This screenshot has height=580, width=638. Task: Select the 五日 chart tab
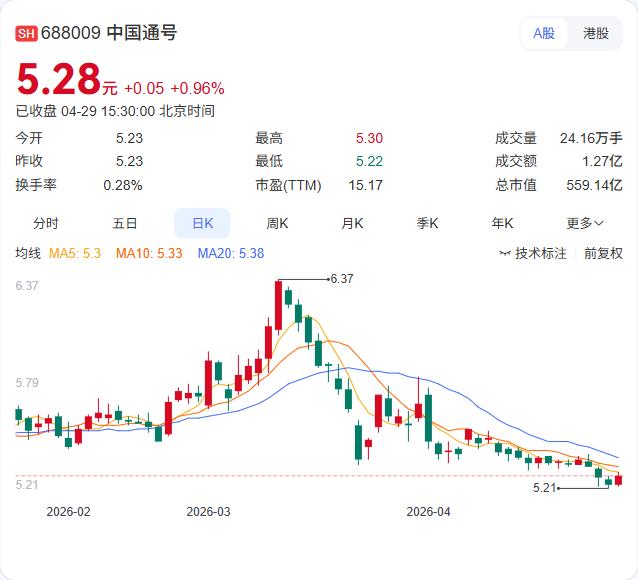pos(125,223)
